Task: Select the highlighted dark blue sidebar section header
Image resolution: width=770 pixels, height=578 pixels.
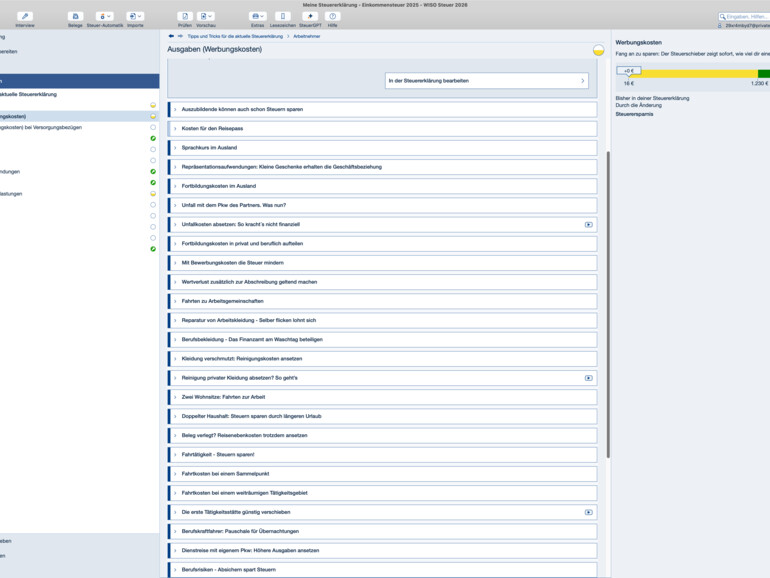Action: (80, 81)
